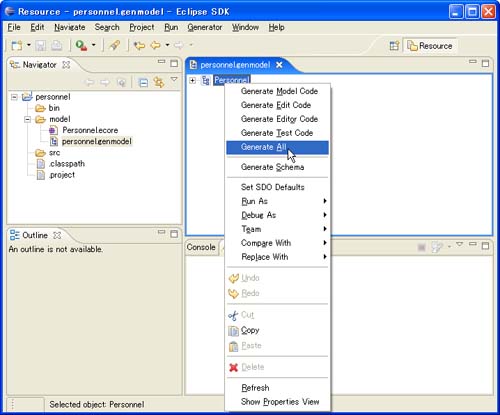The height and width of the screenshot is (415, 500).
Task: Select personnel.genmodel file in Navigator
Action: pos(97,141)
